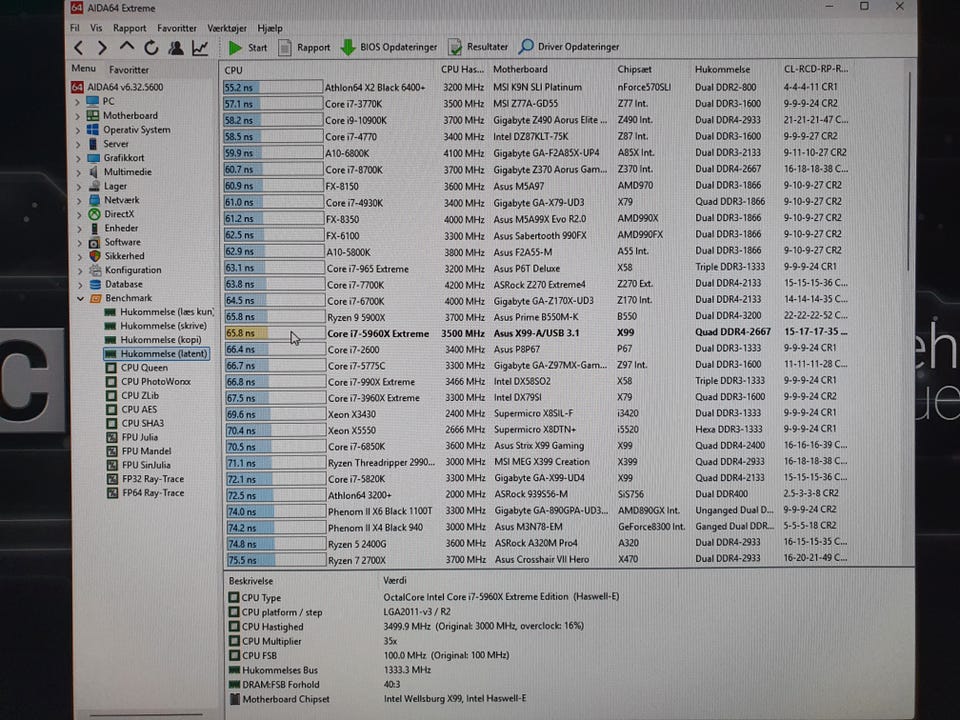Expand the Motherboard tree node
This screenshot has width=960, height=720.
click(78, 116)
